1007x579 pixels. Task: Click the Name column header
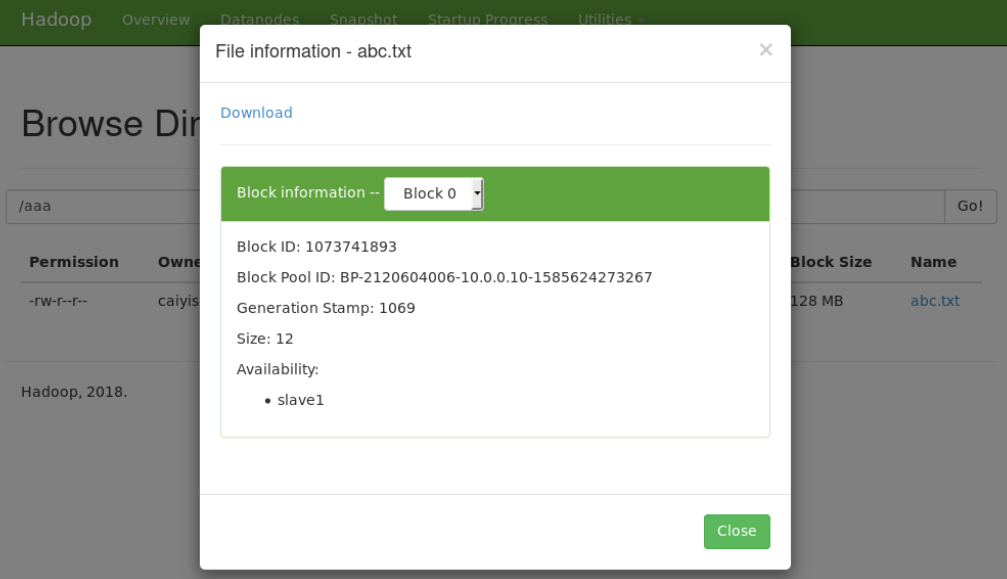pos(933,262)
